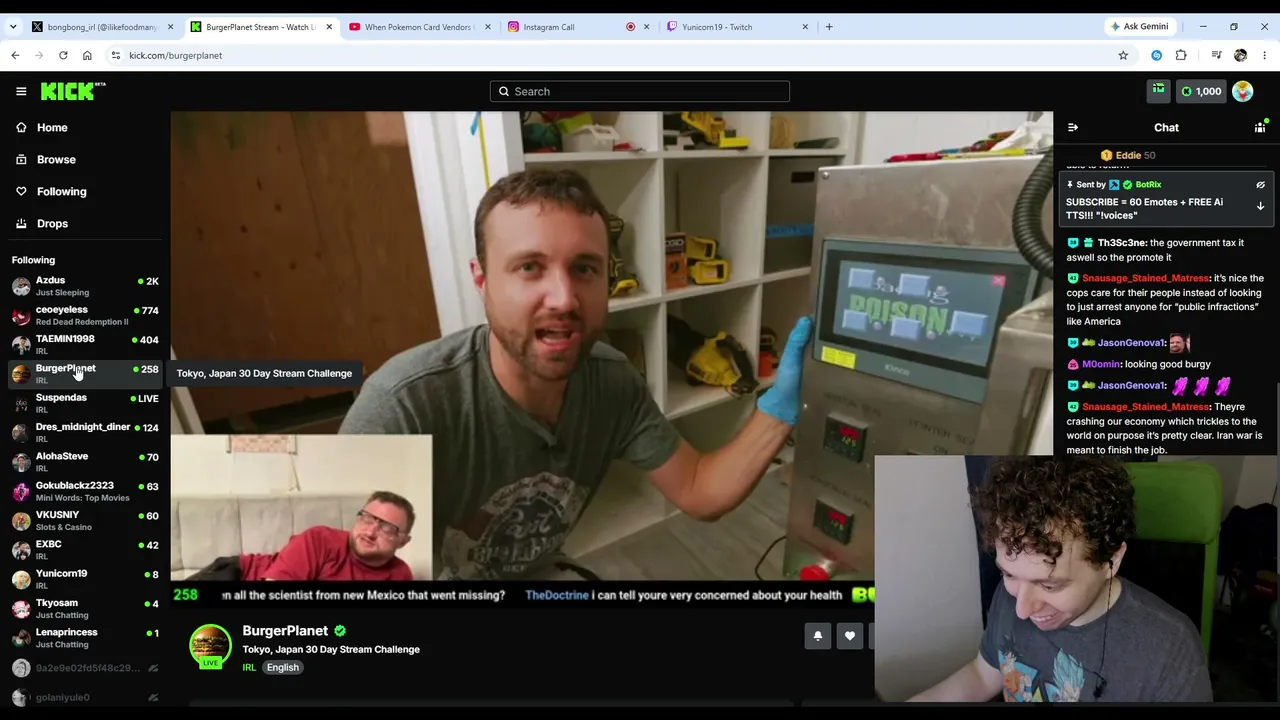
Task: Open VKUSNIY channel in Following list
Action: click(x=85, y=520)
